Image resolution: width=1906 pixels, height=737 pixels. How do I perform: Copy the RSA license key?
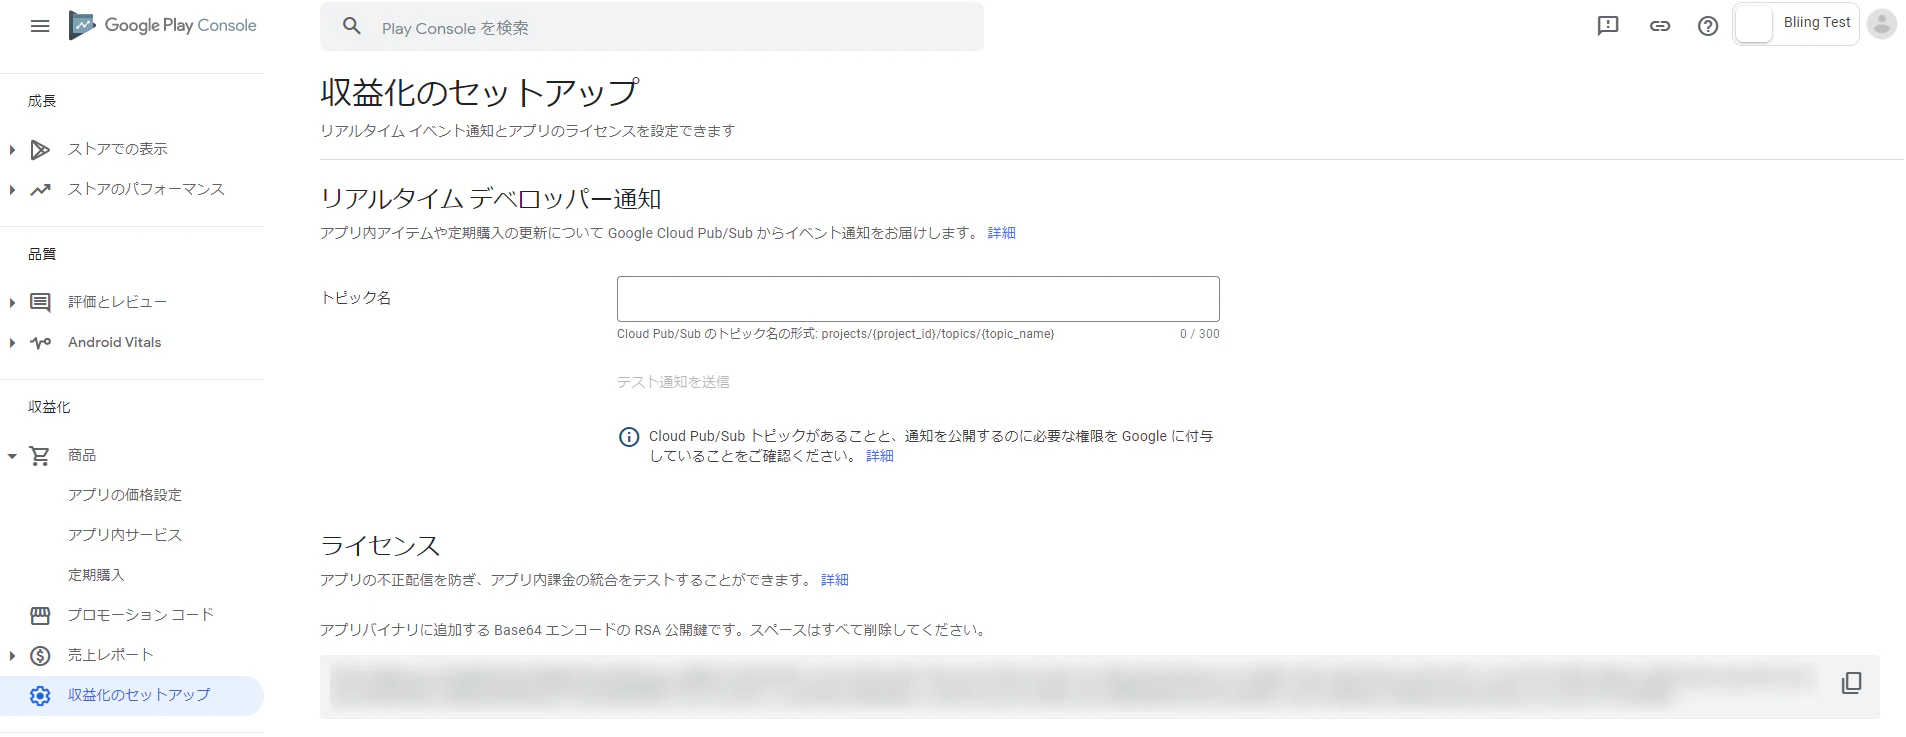pyautogui.click(x=1851, y=683)
